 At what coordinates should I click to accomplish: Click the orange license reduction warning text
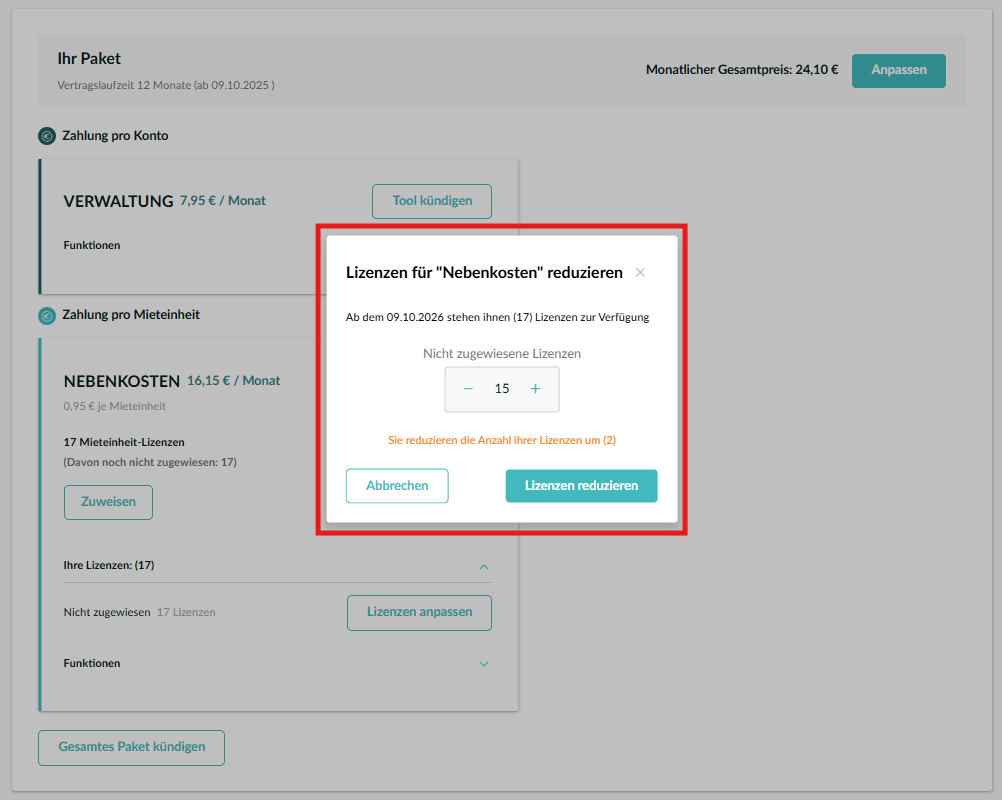(501, 440)
